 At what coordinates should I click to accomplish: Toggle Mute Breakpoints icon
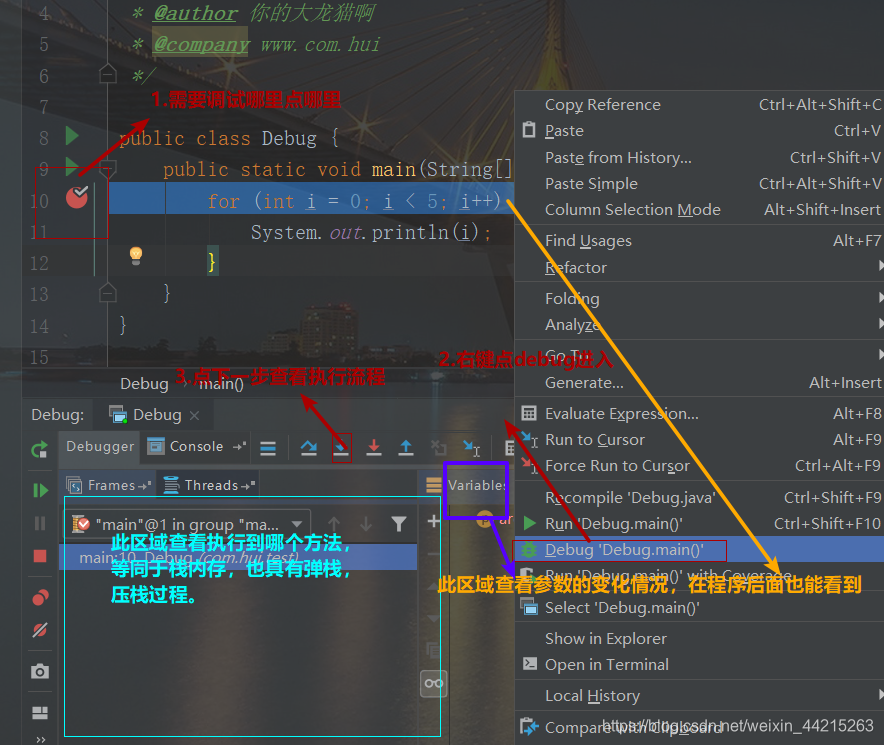pos(40,630)
